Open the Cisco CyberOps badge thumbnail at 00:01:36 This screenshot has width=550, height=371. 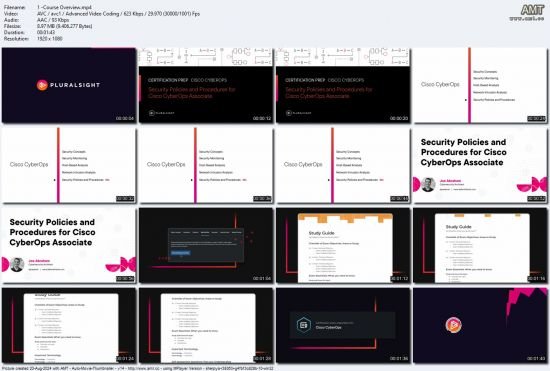pos(343,325)
